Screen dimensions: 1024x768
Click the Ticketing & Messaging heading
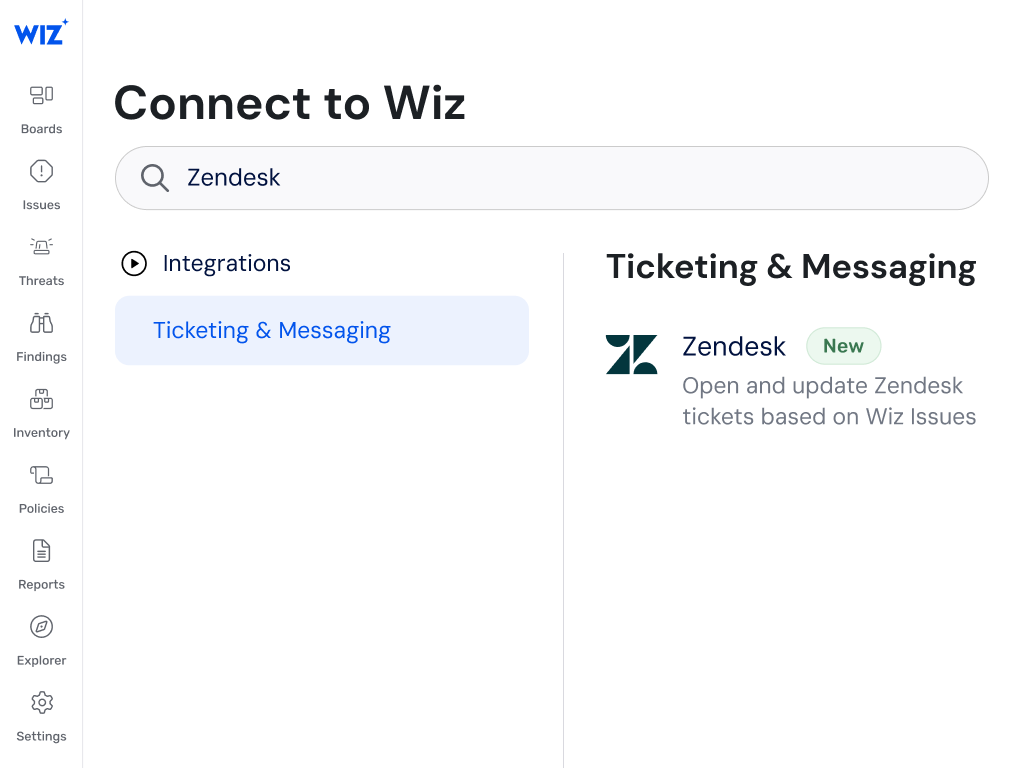click(x=791, y=267)
